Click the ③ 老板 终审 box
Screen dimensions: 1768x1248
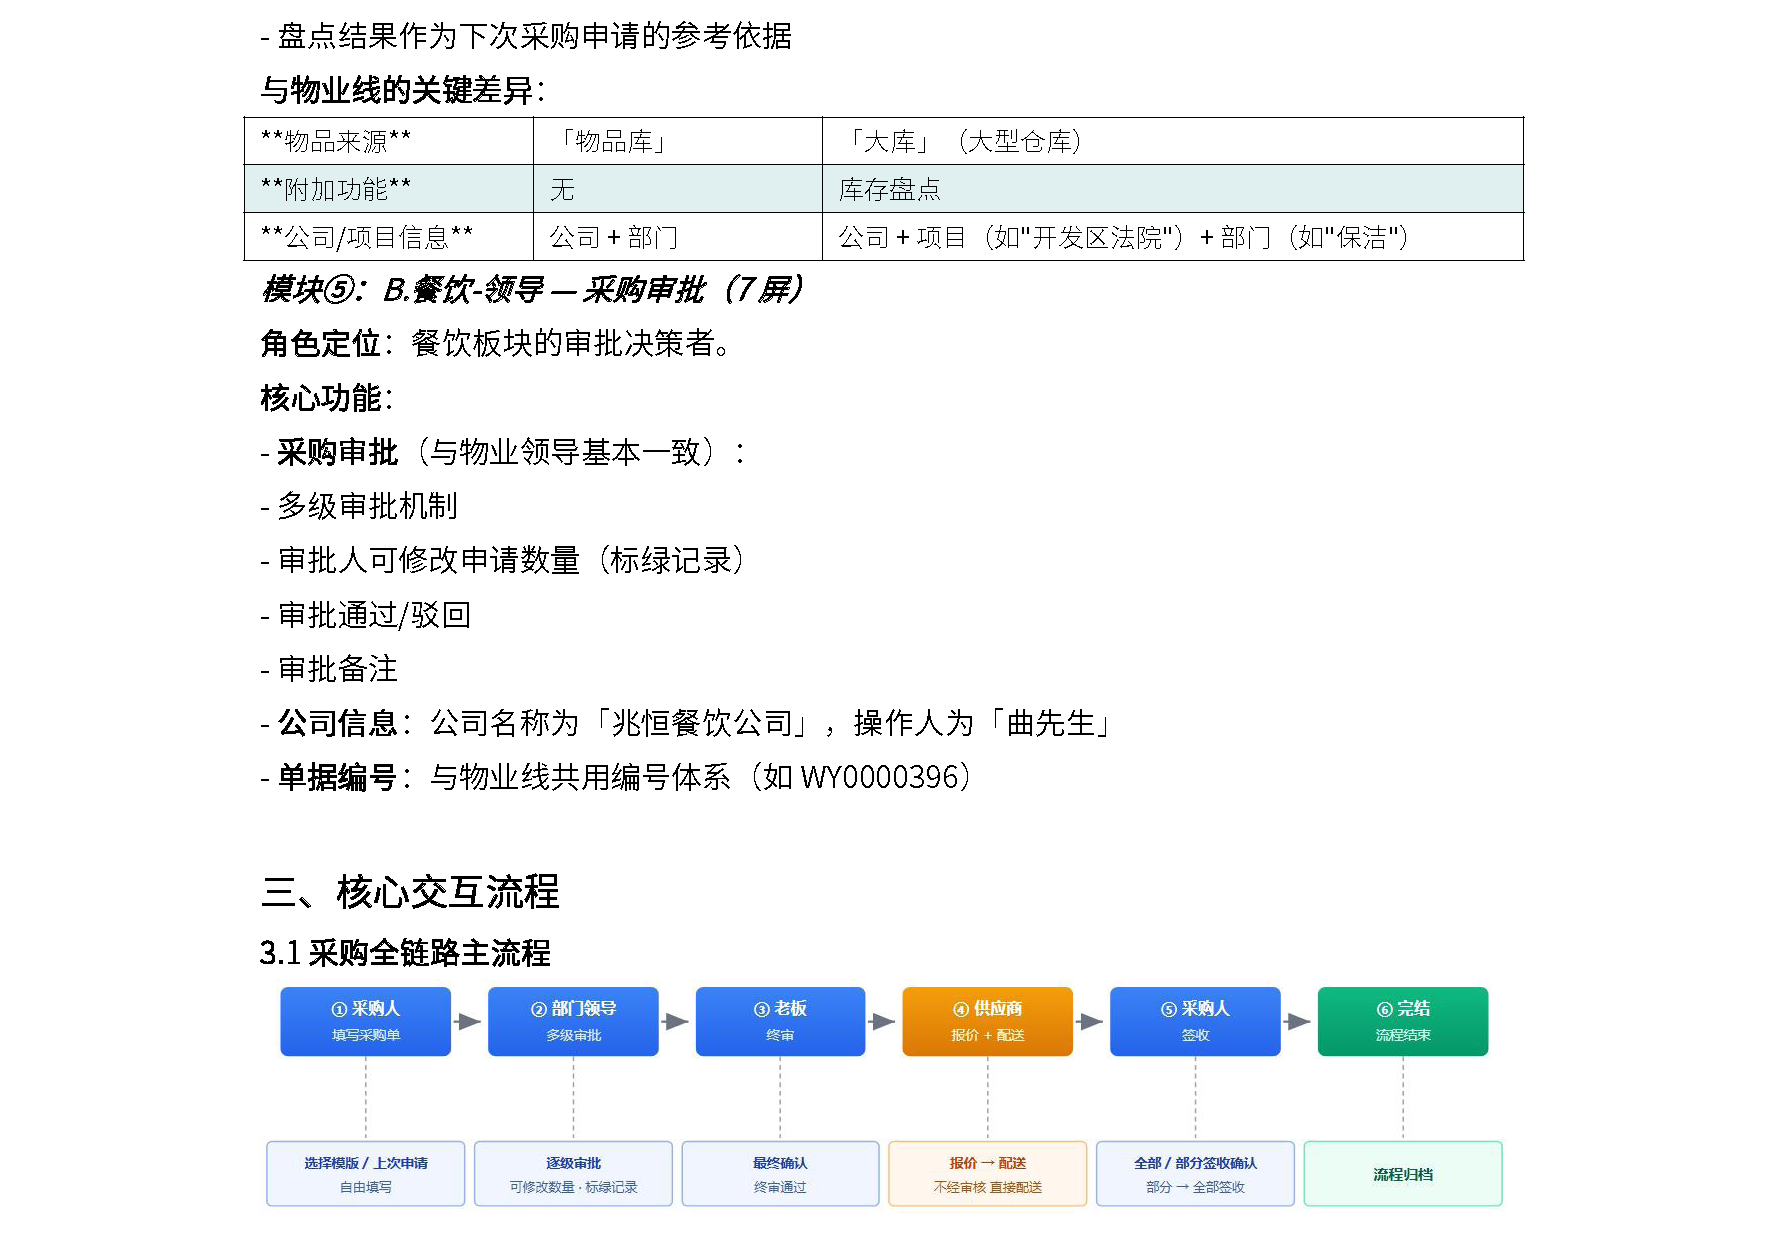[x=780, y=1021]
